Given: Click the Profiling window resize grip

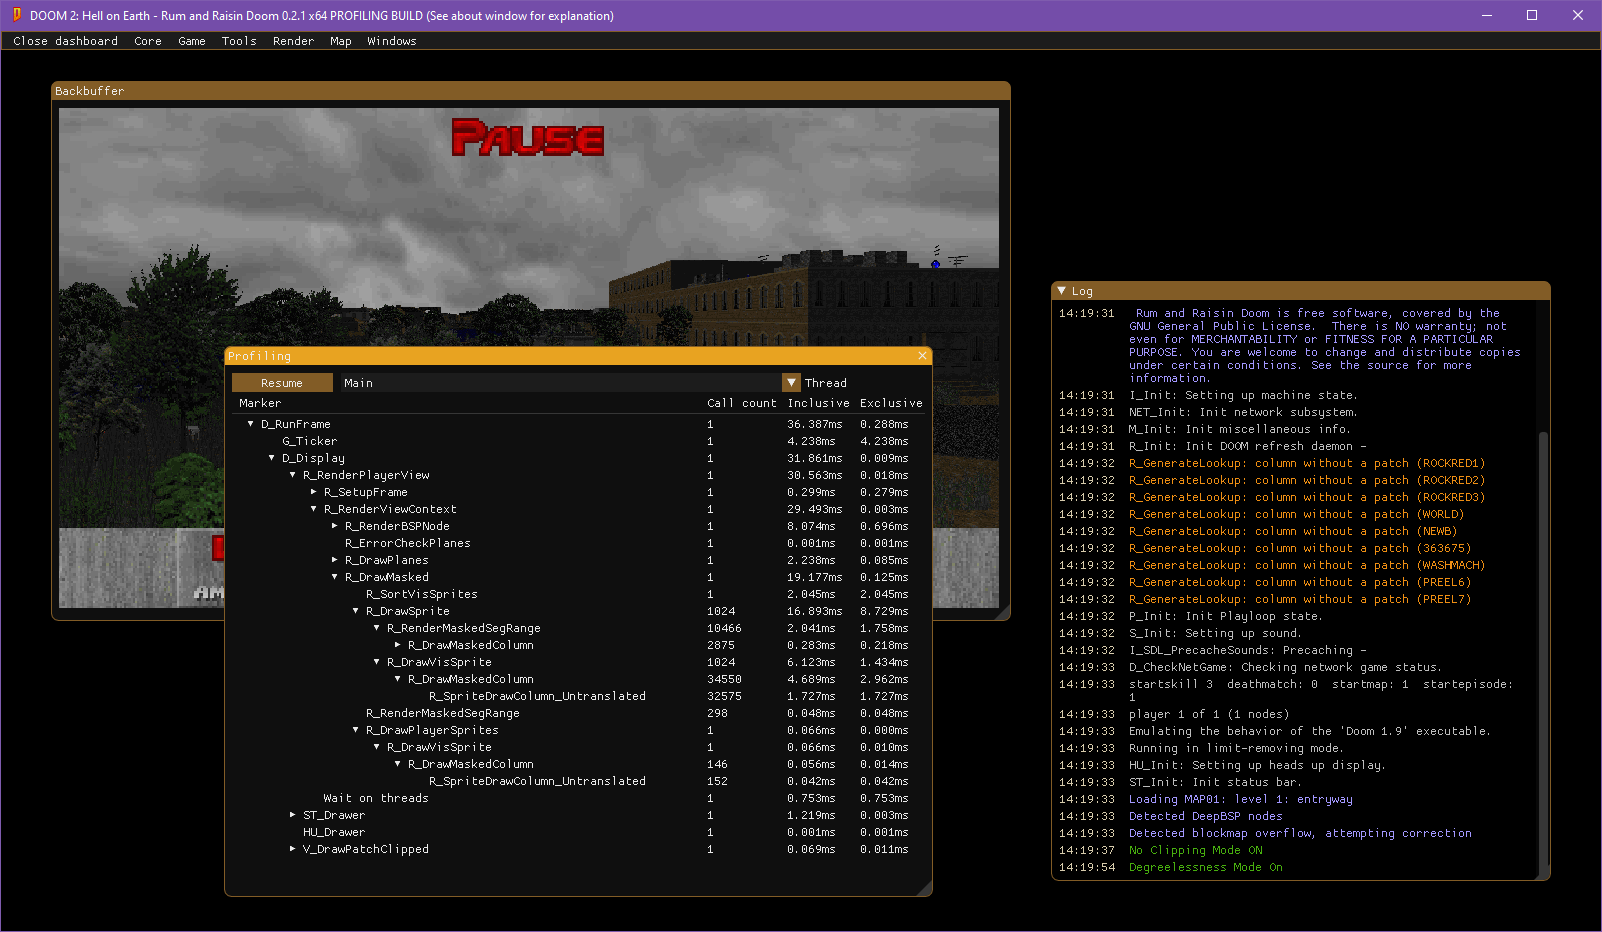Looking at the screenshot, I should tap(924, 888).
